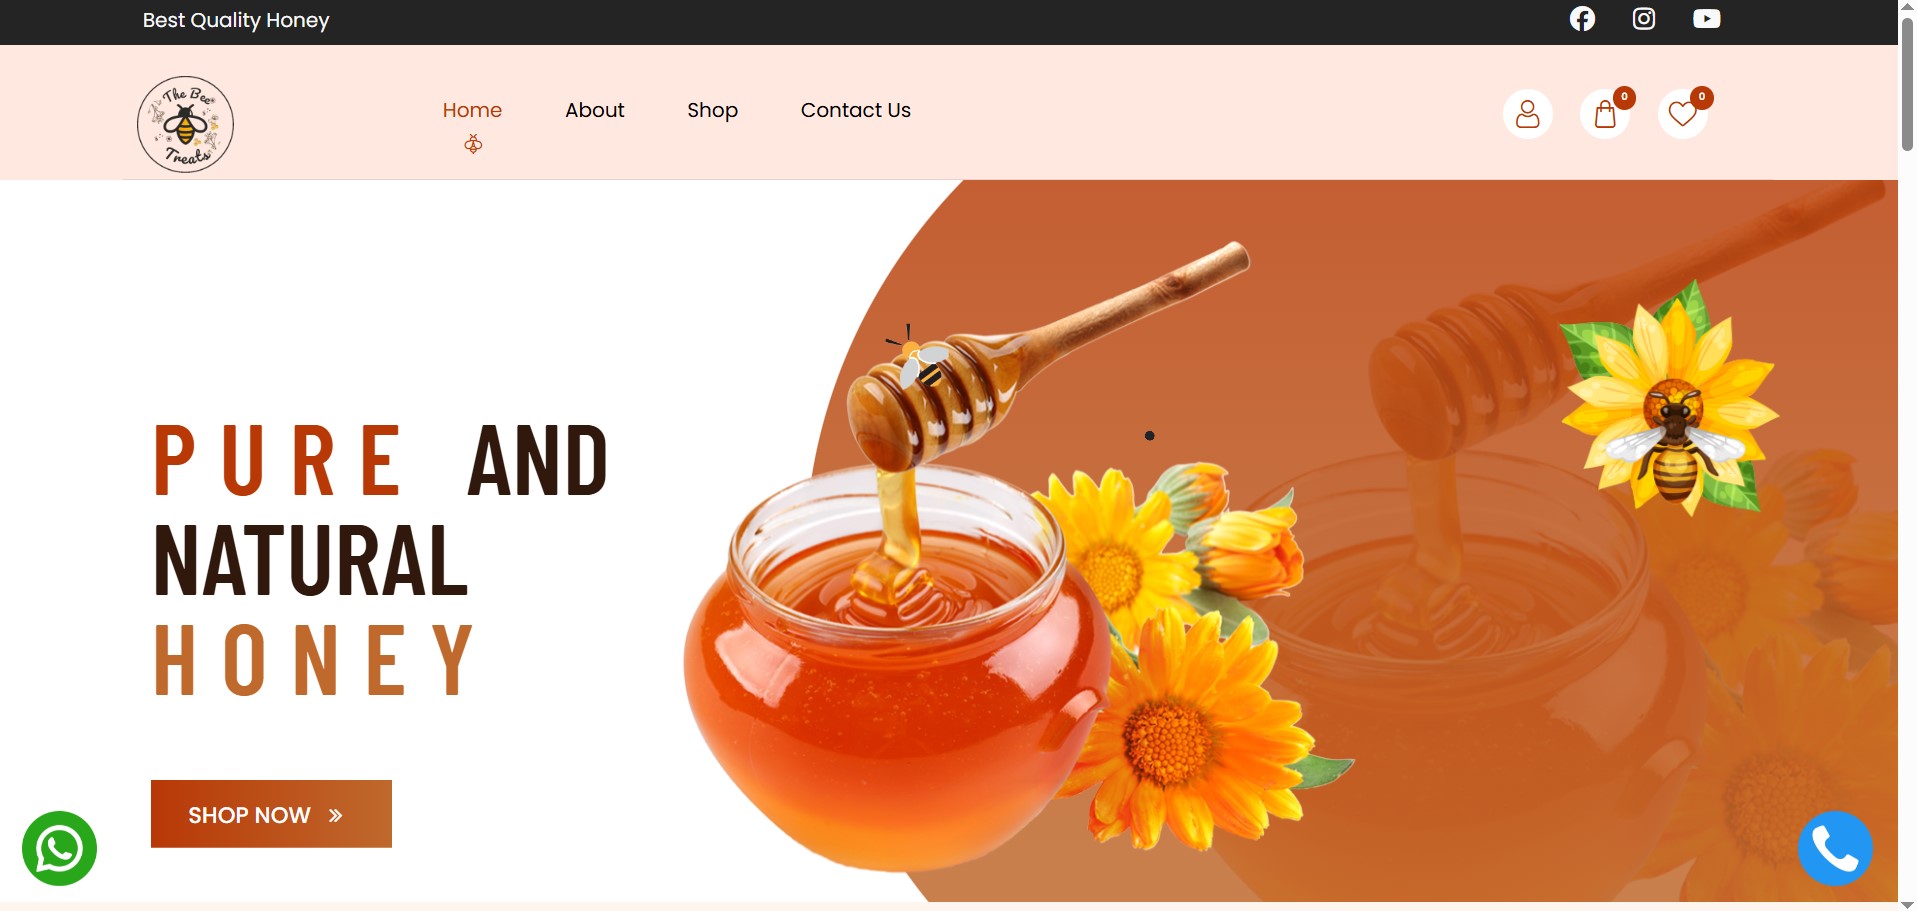Navigate to the Shop page
1917x911 pixels.
click(712, 110)
